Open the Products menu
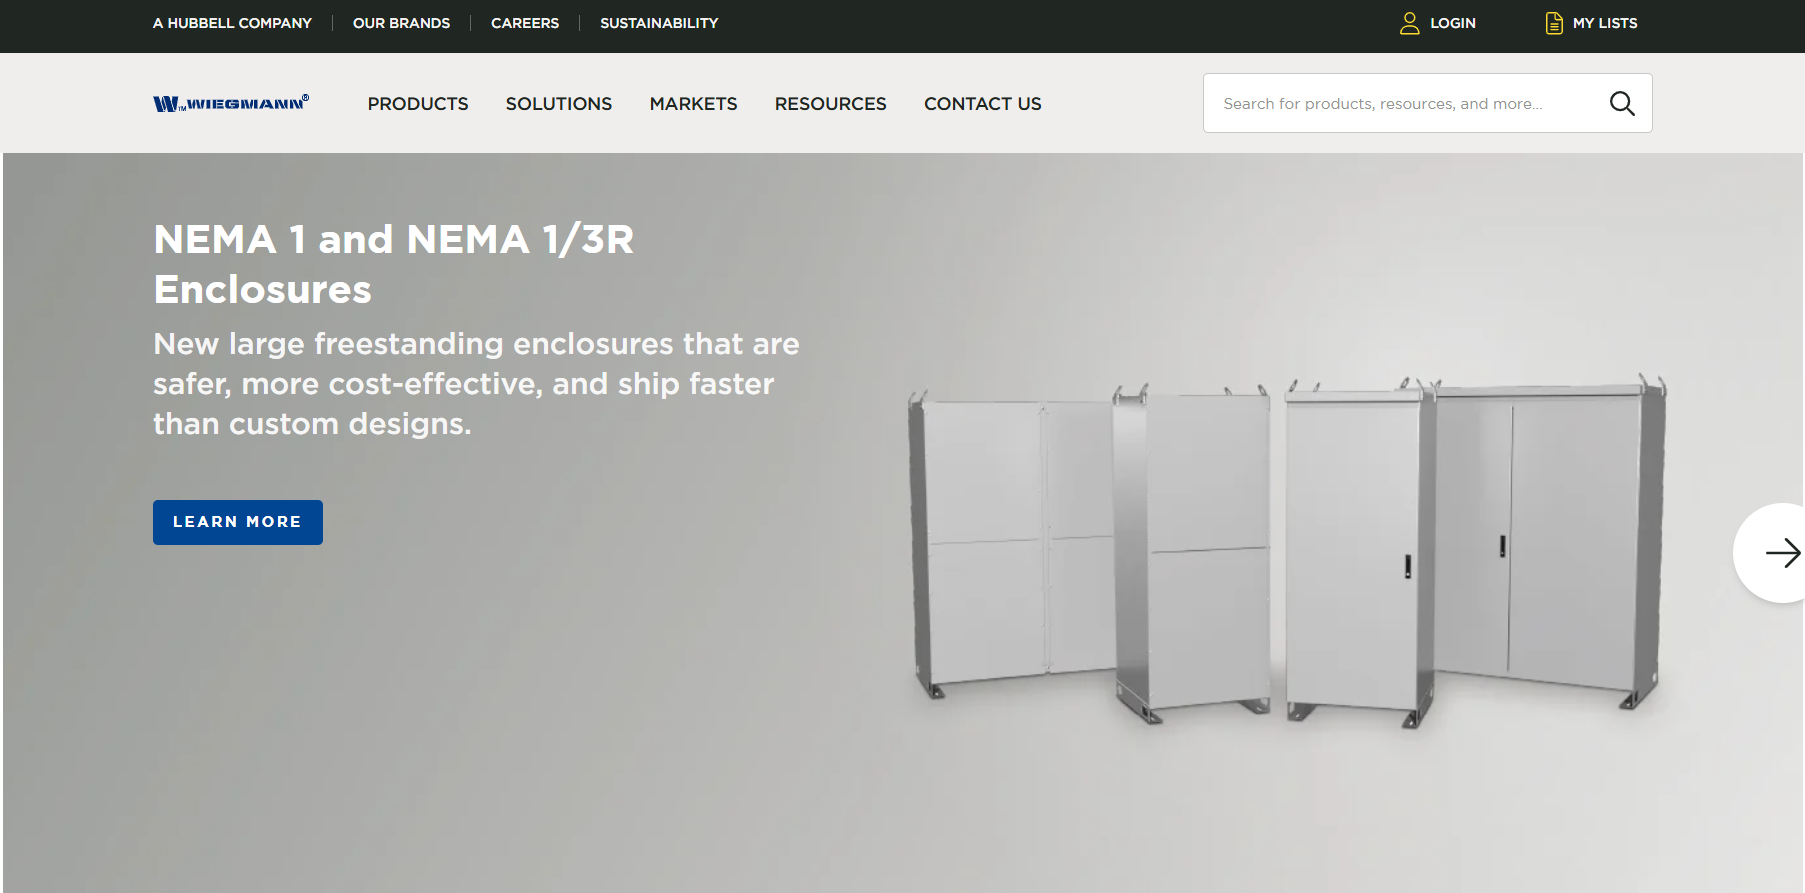The image size is (1805, 893). pos(418,104)
